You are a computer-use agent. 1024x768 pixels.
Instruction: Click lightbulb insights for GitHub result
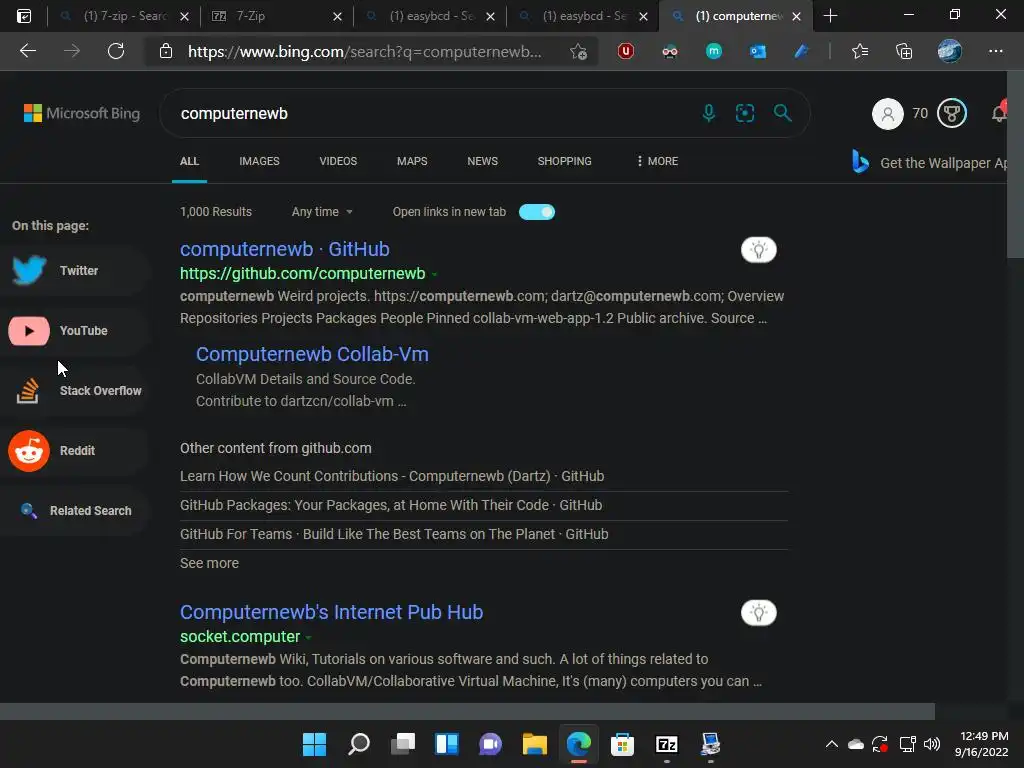point(758,249)
